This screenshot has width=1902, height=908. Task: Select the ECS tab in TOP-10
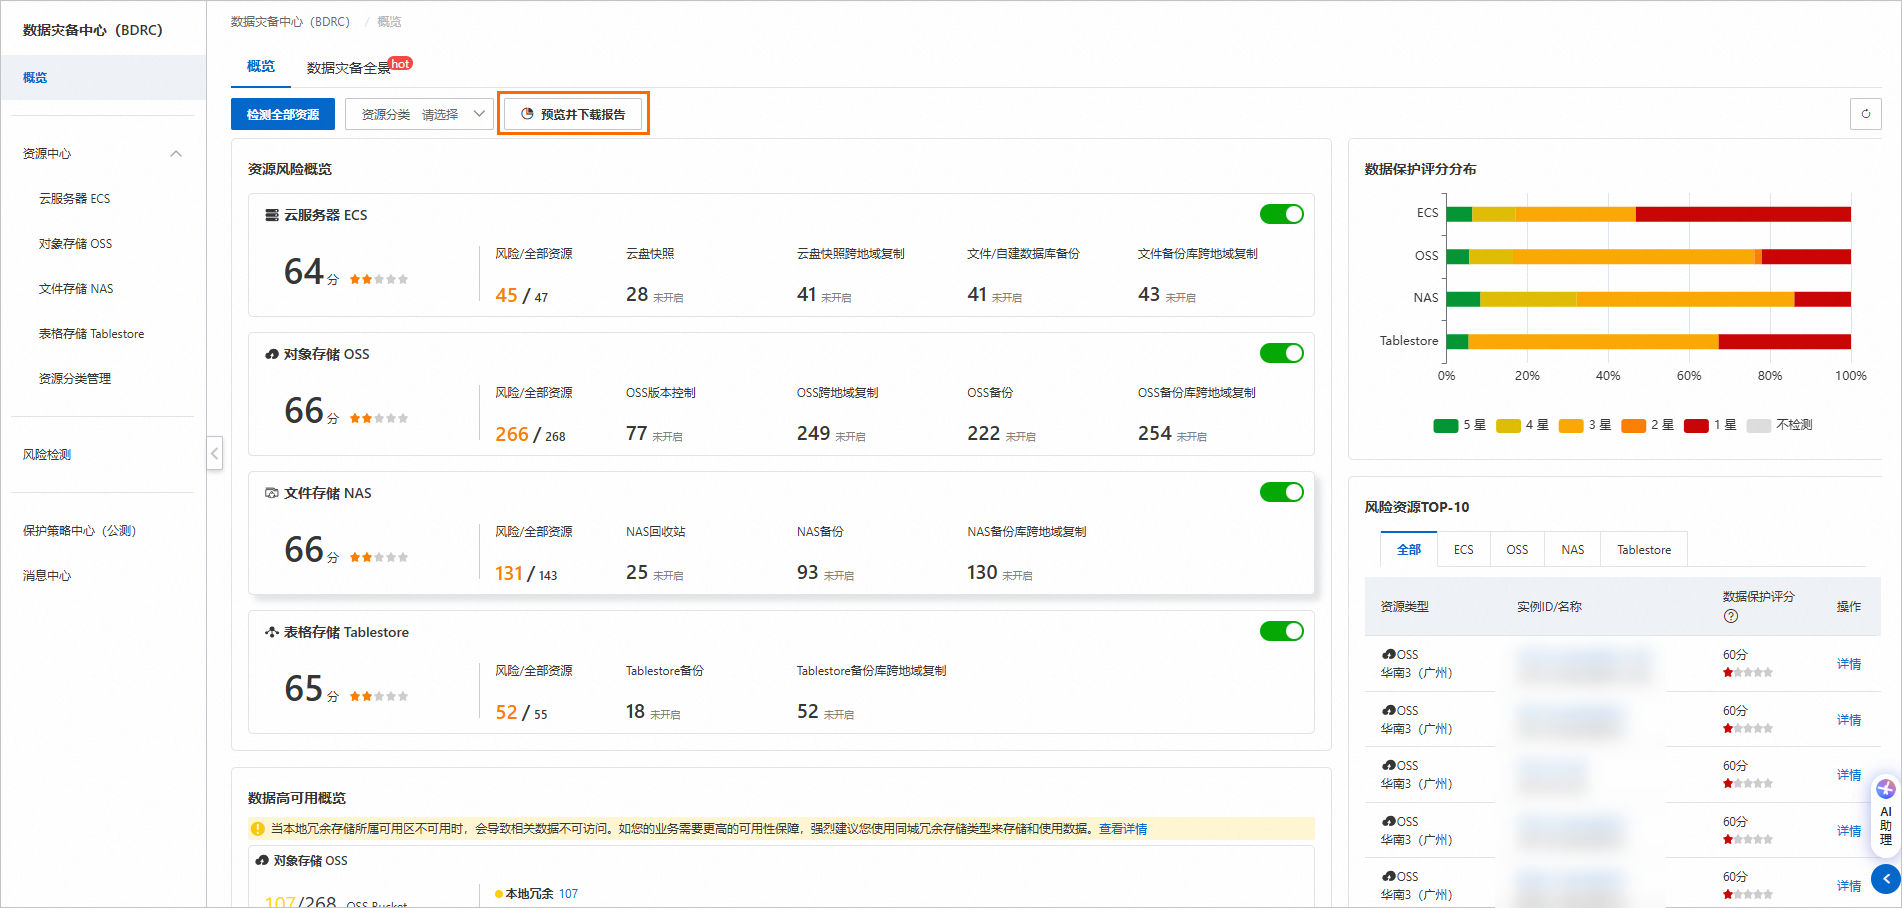(1464, 550)
